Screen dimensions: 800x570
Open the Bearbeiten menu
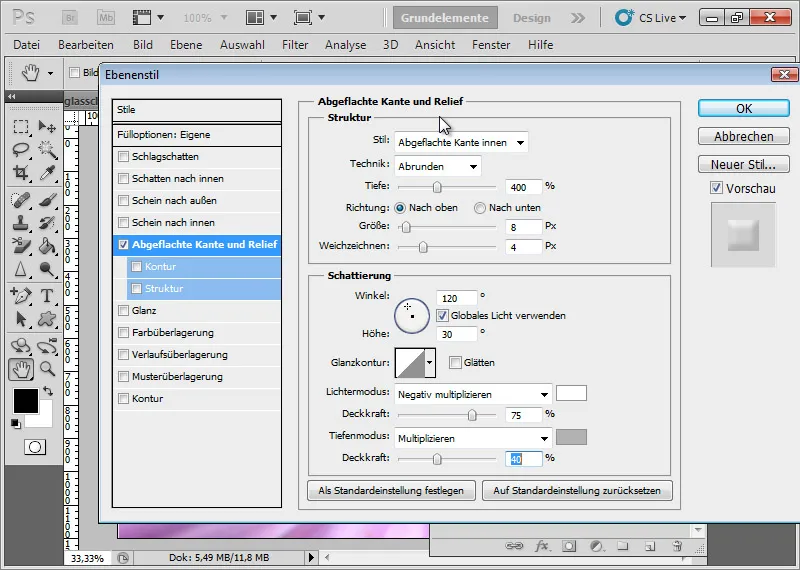click(x=86, y=45)
